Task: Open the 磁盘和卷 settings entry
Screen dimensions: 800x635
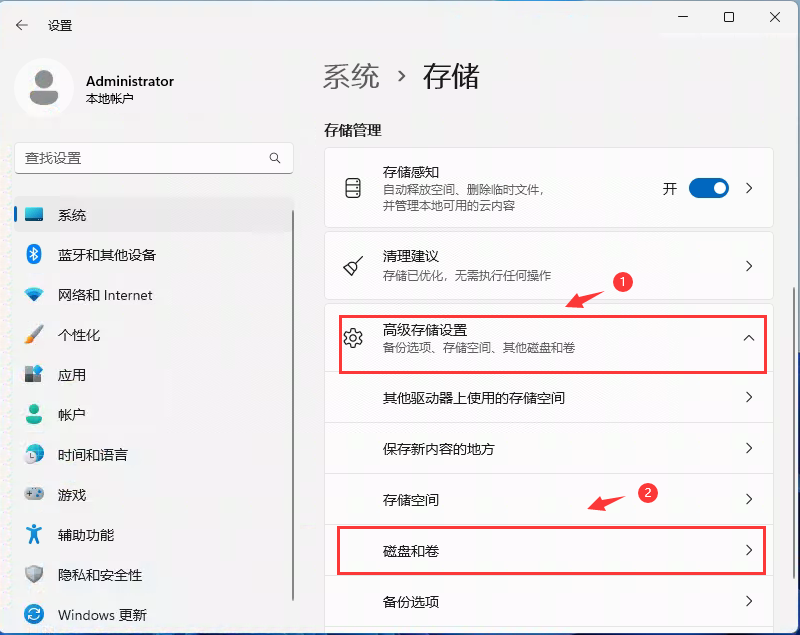Action: pos(551,551)
